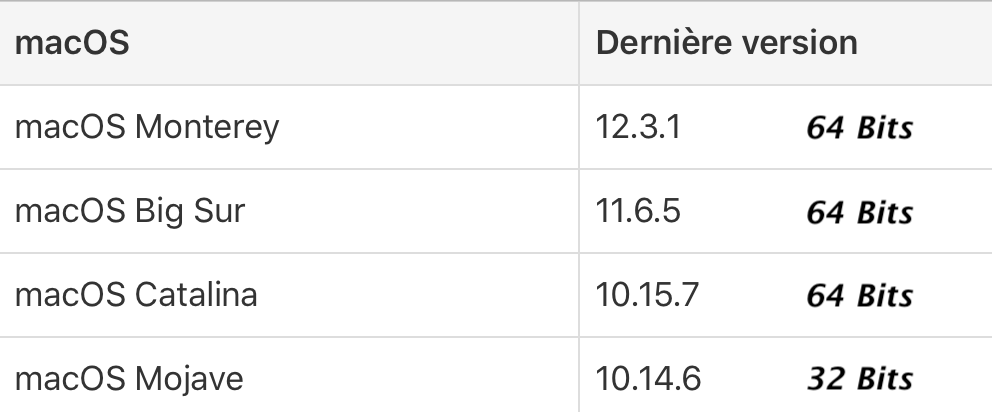The image size is (992, 412).
Task: Click the "64 Bits" label for Big Sur
Action: (x=859, y=213)
